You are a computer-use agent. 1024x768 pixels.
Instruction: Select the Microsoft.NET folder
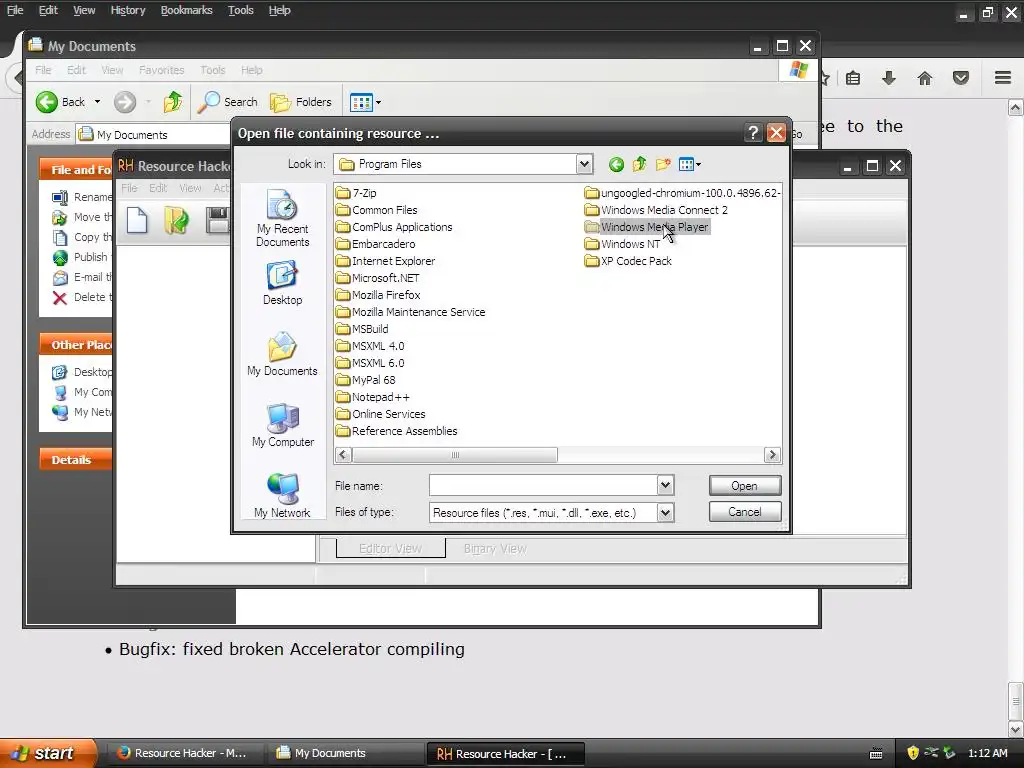pyautogui.click(x=378, y=278)
